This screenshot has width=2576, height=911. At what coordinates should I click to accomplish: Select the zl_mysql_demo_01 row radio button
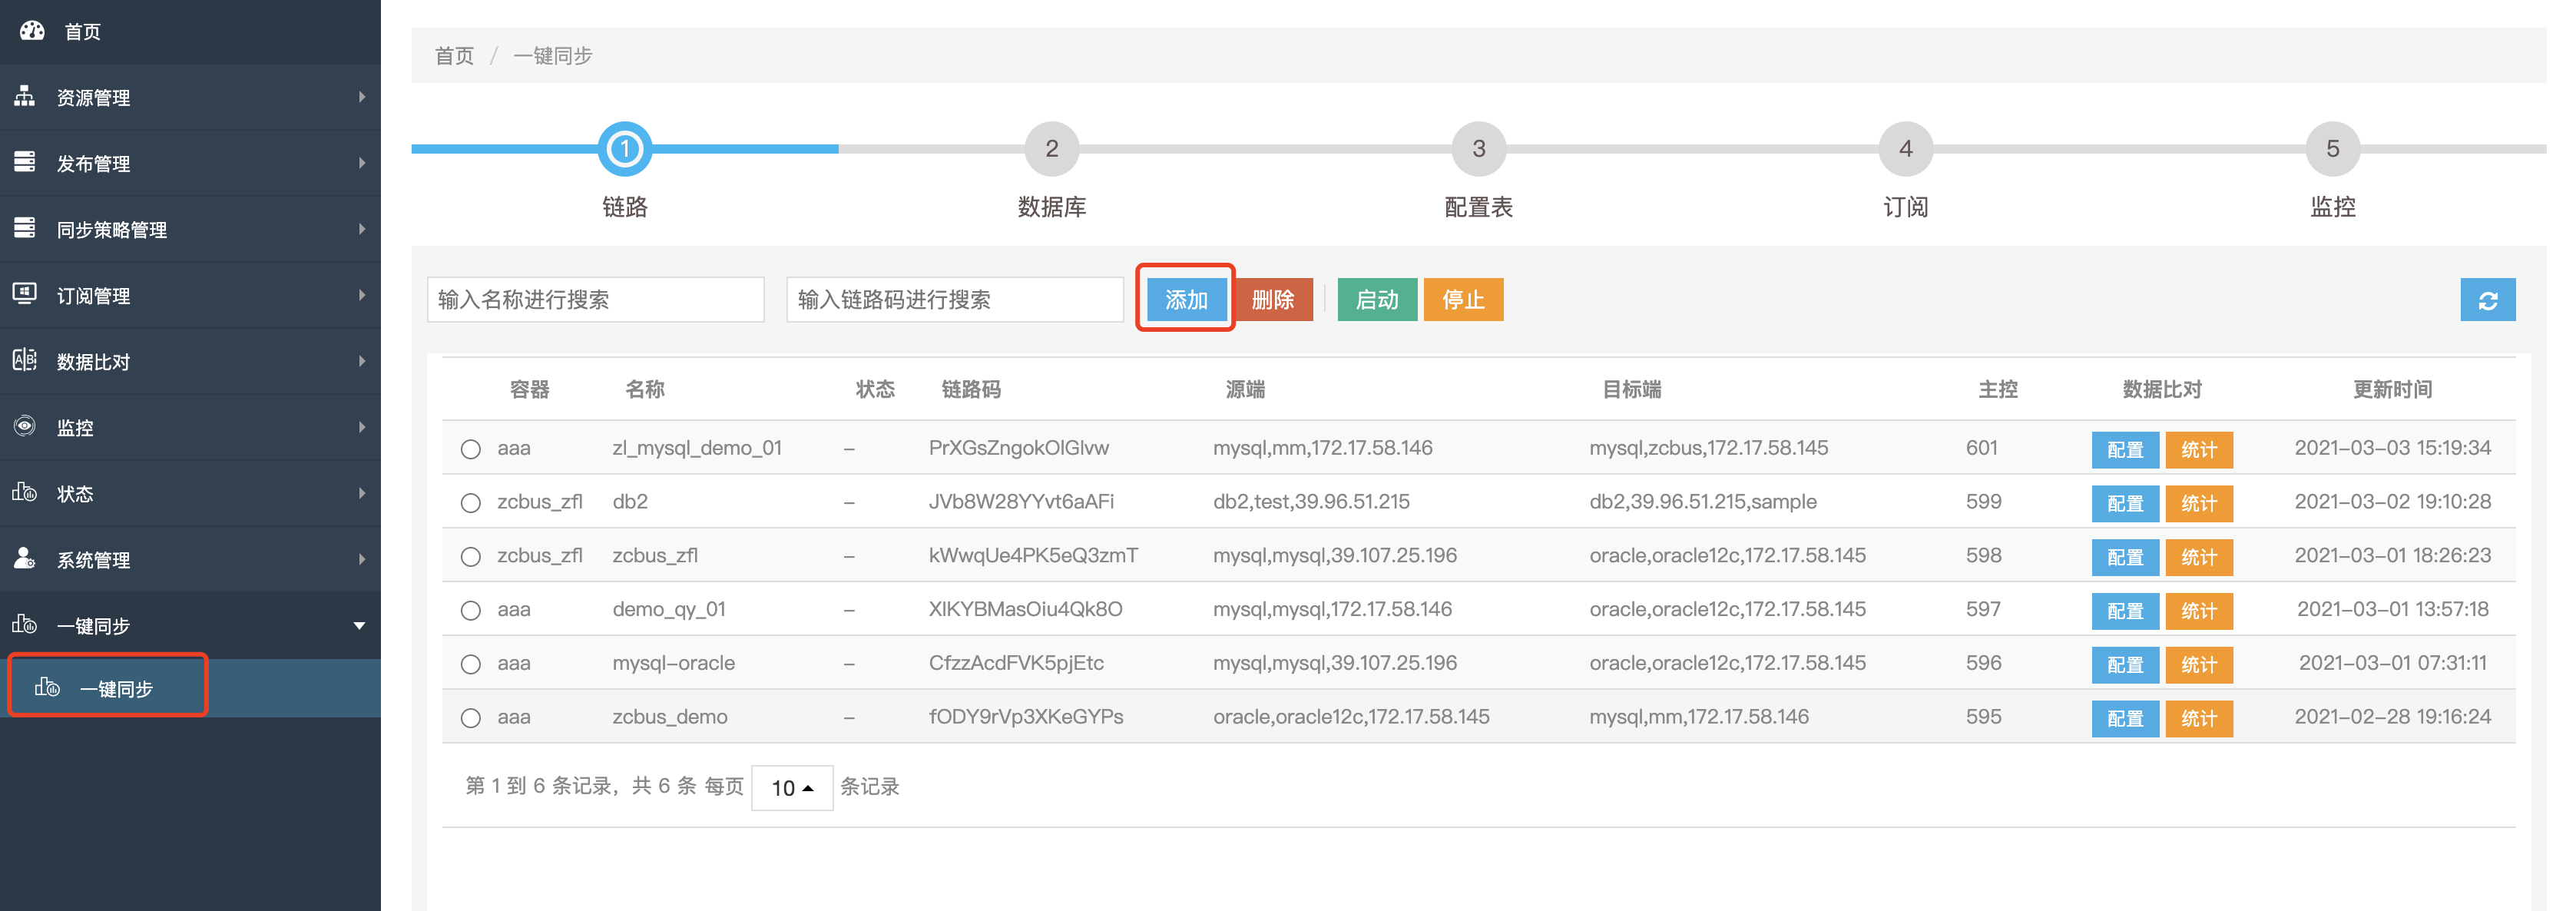coord(470,449)
